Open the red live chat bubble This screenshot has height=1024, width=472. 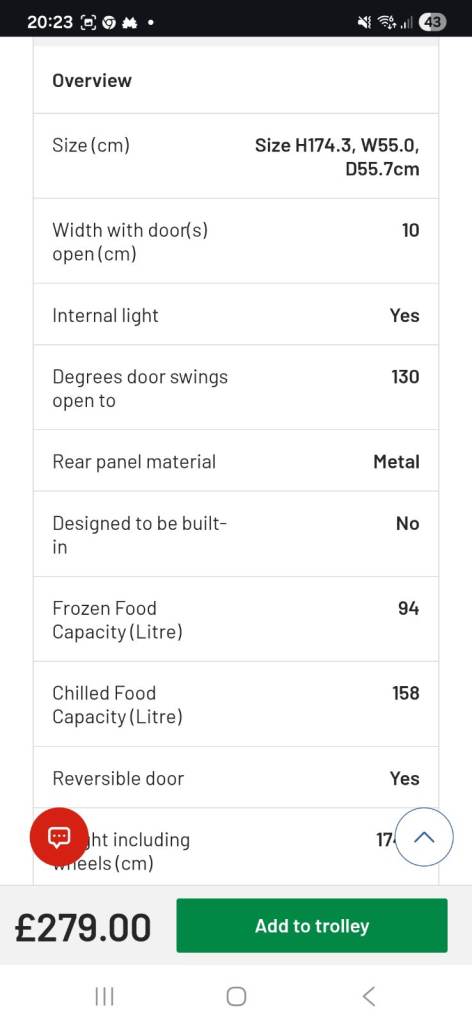(59, 837)
